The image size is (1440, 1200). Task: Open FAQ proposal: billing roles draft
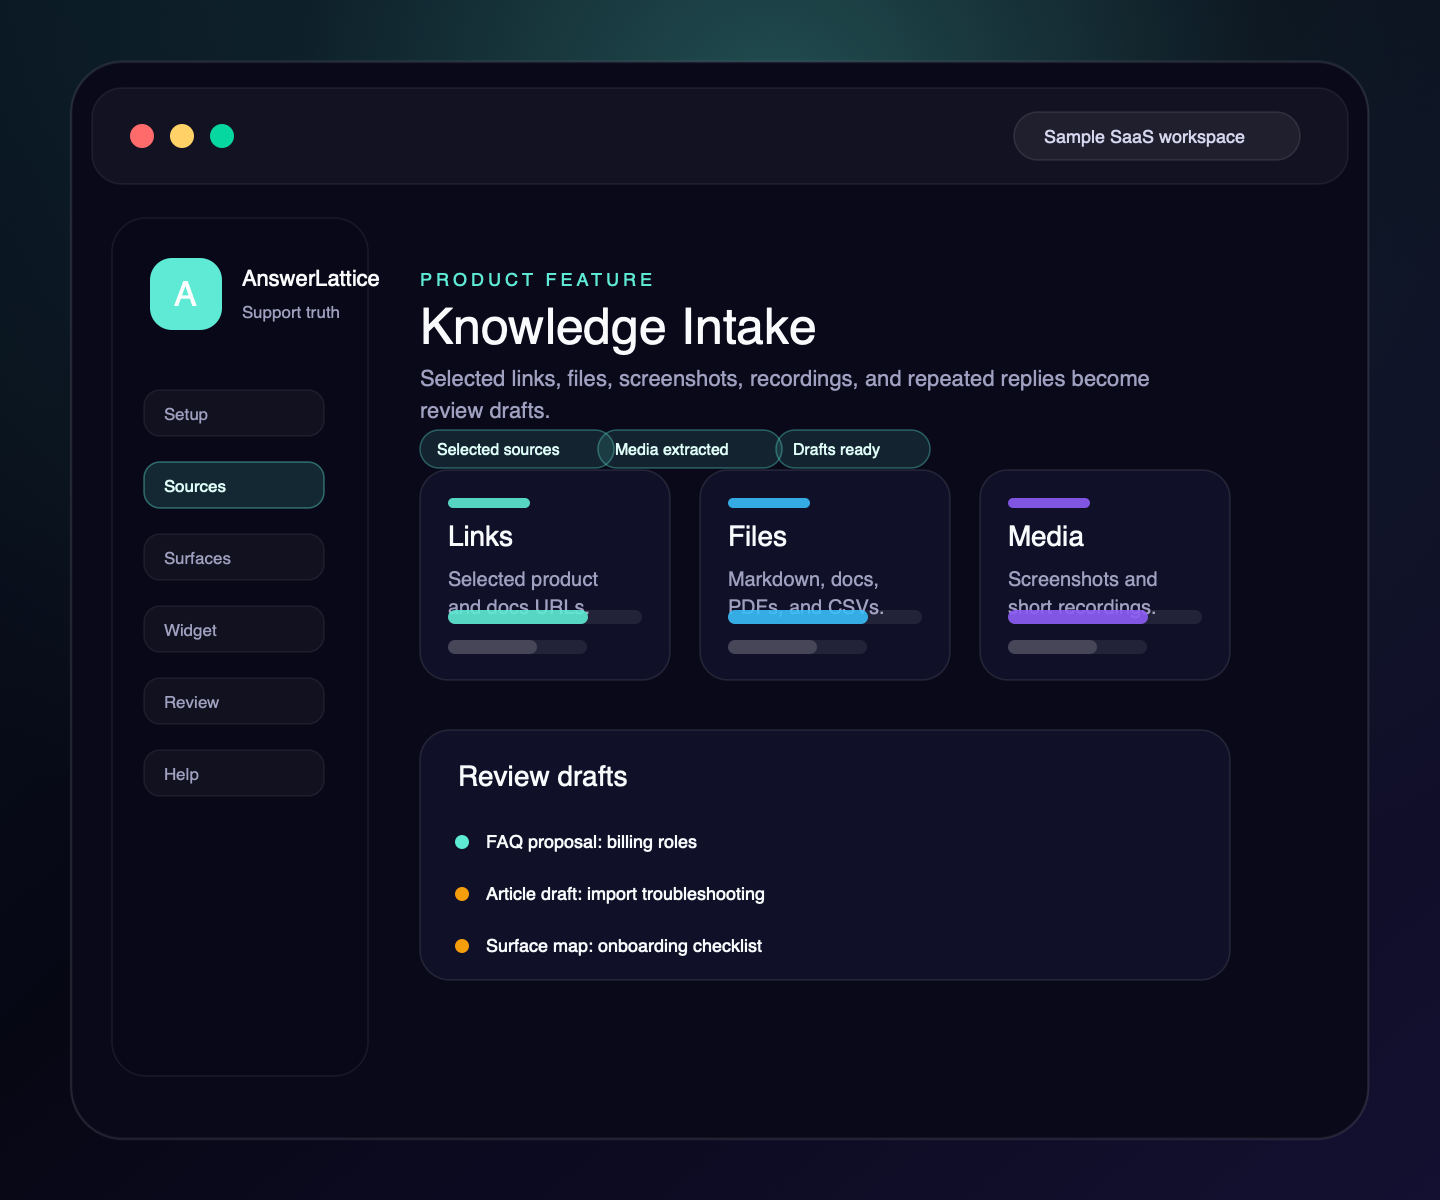click(591, 842)
